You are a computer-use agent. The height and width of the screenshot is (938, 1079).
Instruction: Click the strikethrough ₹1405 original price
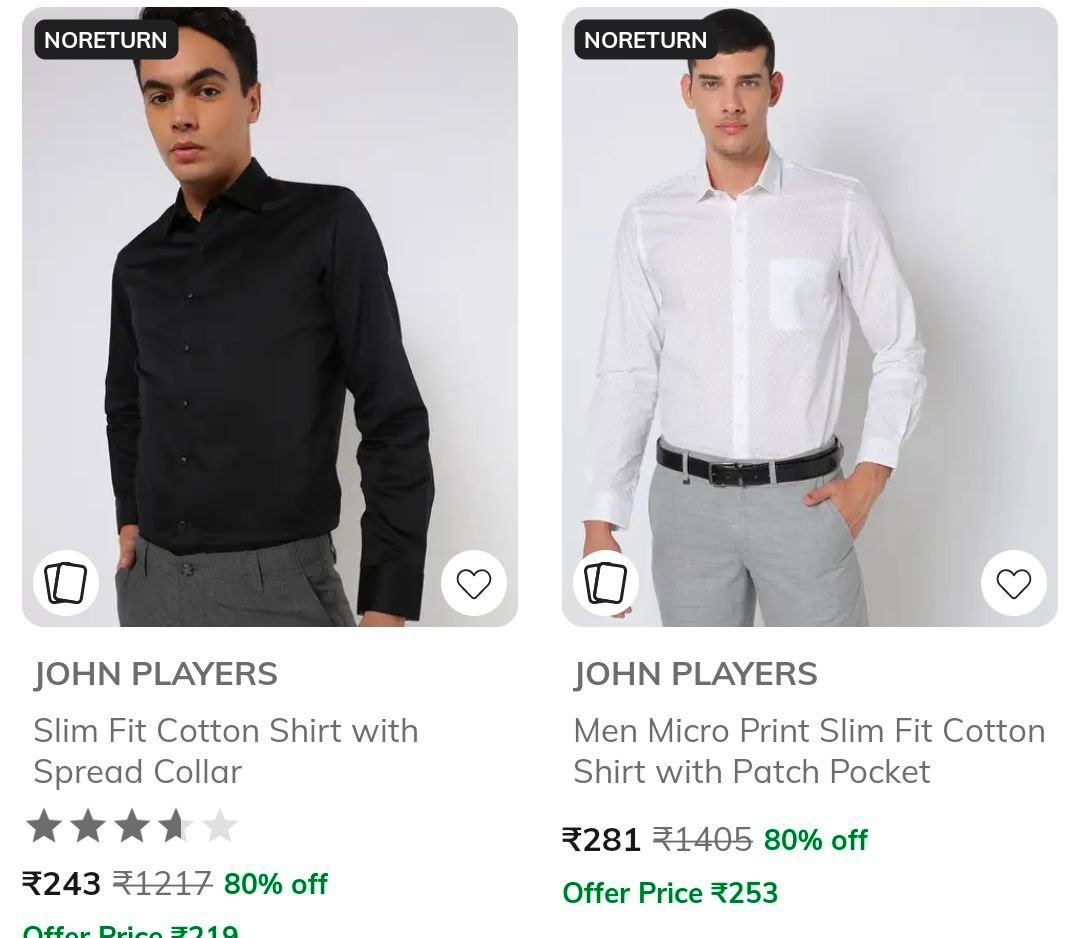tap(702, 840)
